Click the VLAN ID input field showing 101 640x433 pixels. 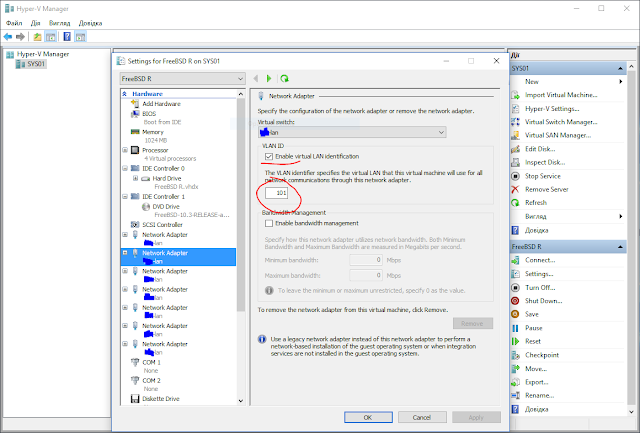(278, 192)
